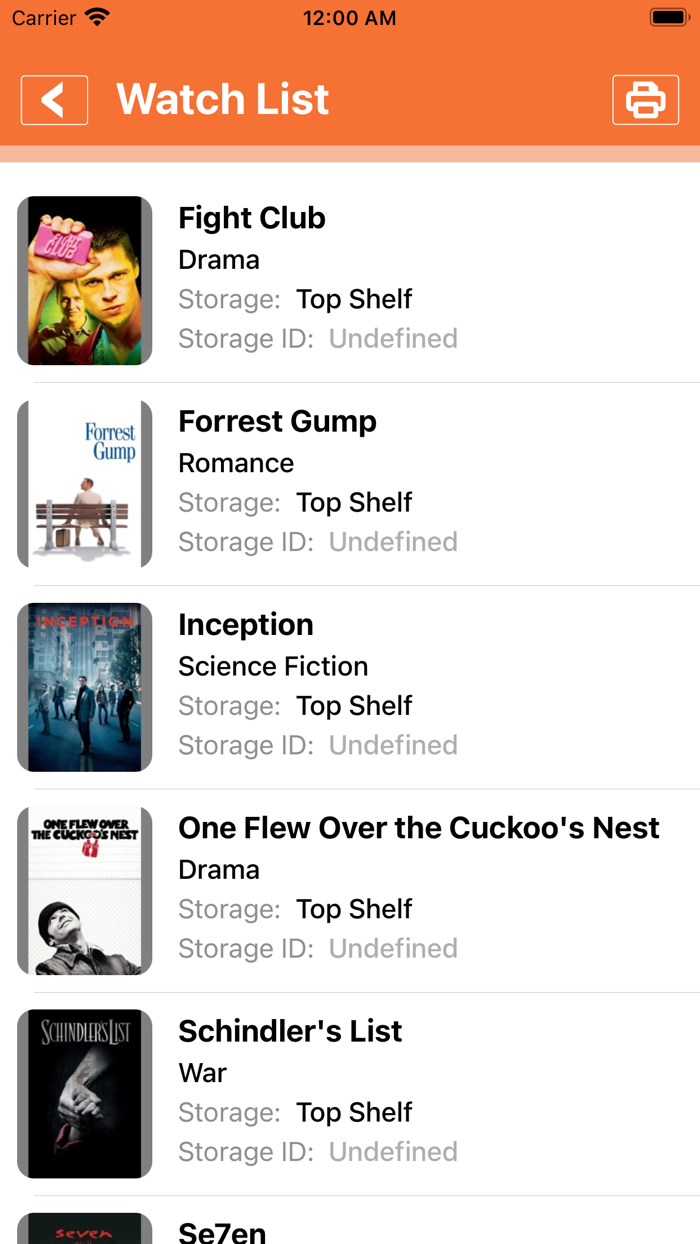Tap the clock in the status bar
The width and height of the screenshot is (700, 1244).
349,17
